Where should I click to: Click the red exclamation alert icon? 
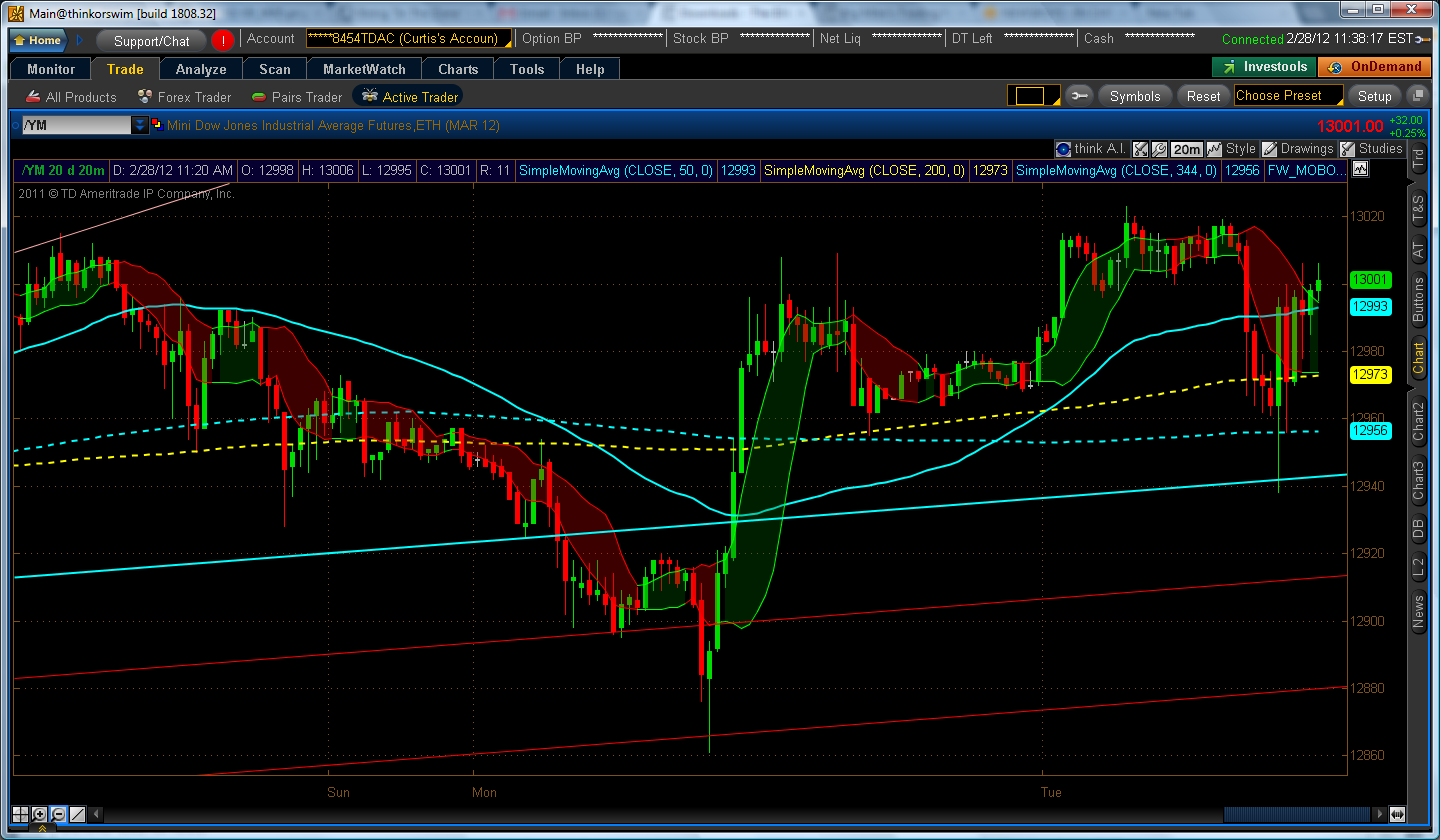point(223,41)
